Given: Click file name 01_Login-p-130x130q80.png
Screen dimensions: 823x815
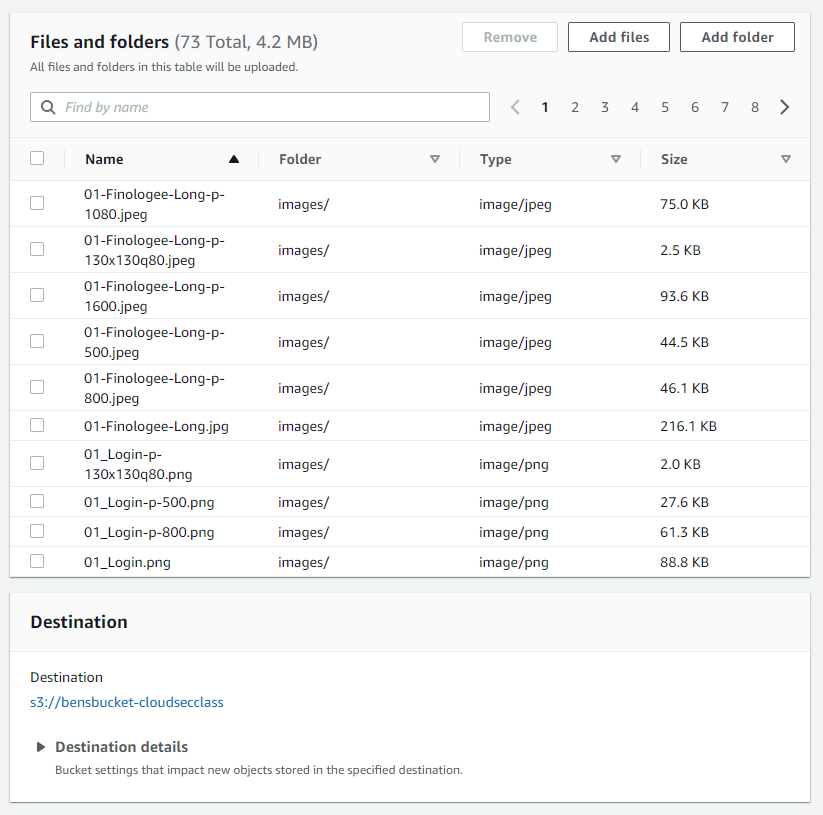Looking at the screenshot, I should [x=138, y=464].
